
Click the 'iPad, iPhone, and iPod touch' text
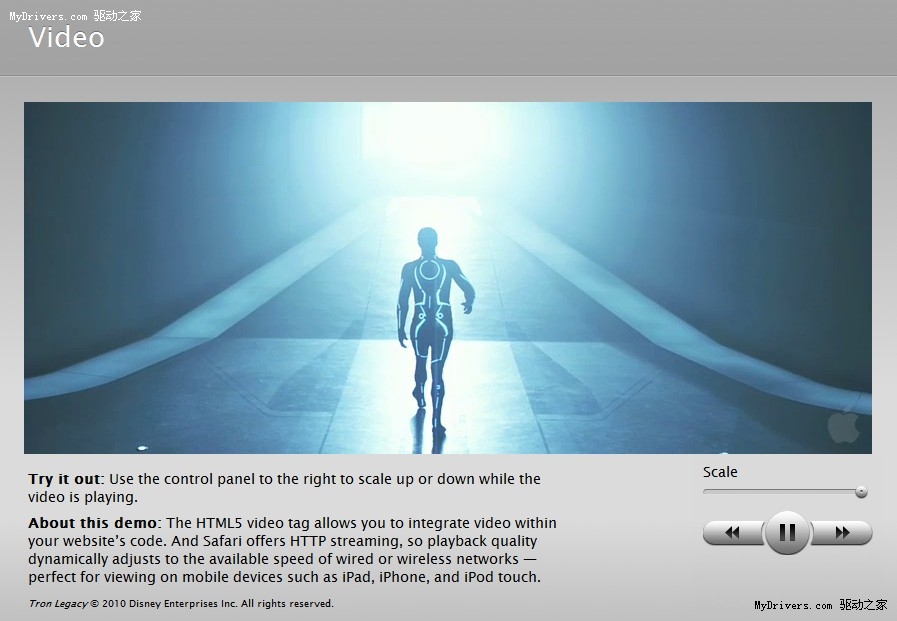coord(441,577)
